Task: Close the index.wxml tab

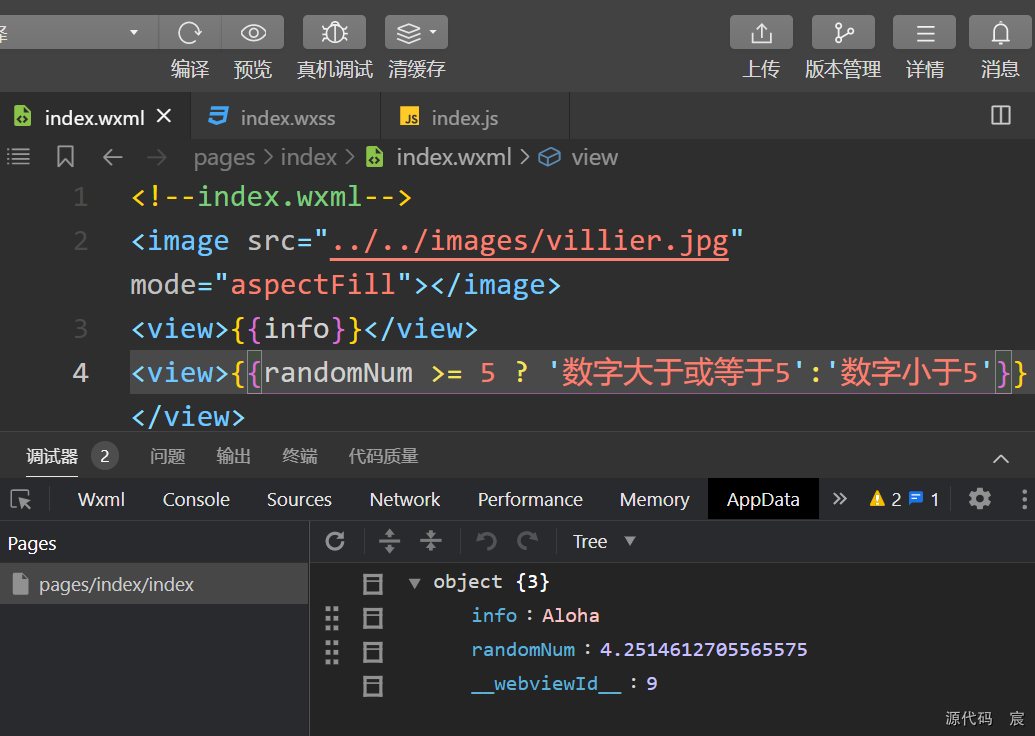Action: coord(164,116)
